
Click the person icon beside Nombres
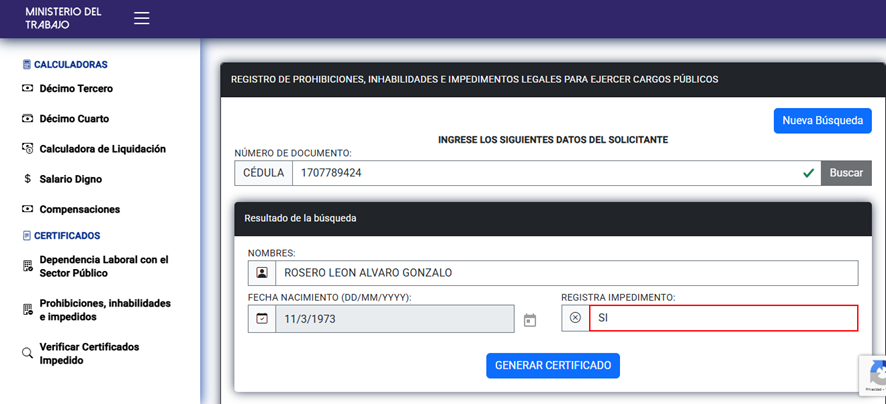tap(262, 273)
